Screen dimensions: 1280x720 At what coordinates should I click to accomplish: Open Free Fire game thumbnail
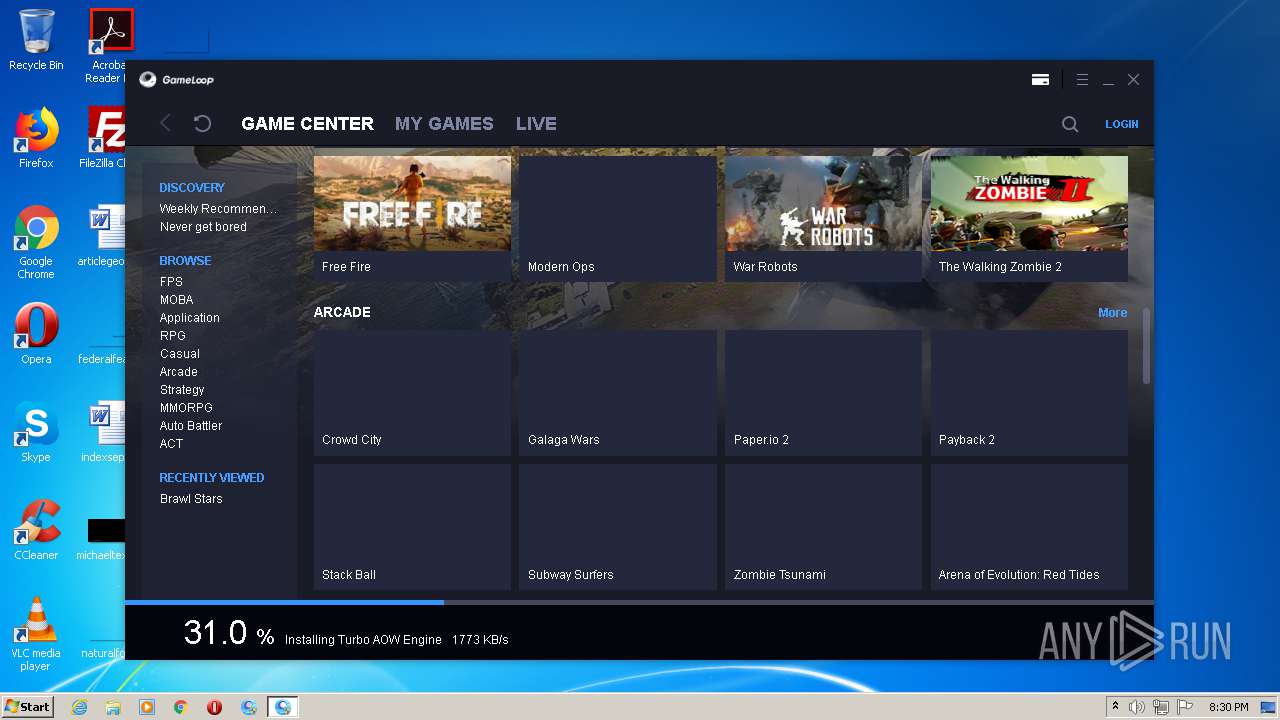click(x=412, y=203)
